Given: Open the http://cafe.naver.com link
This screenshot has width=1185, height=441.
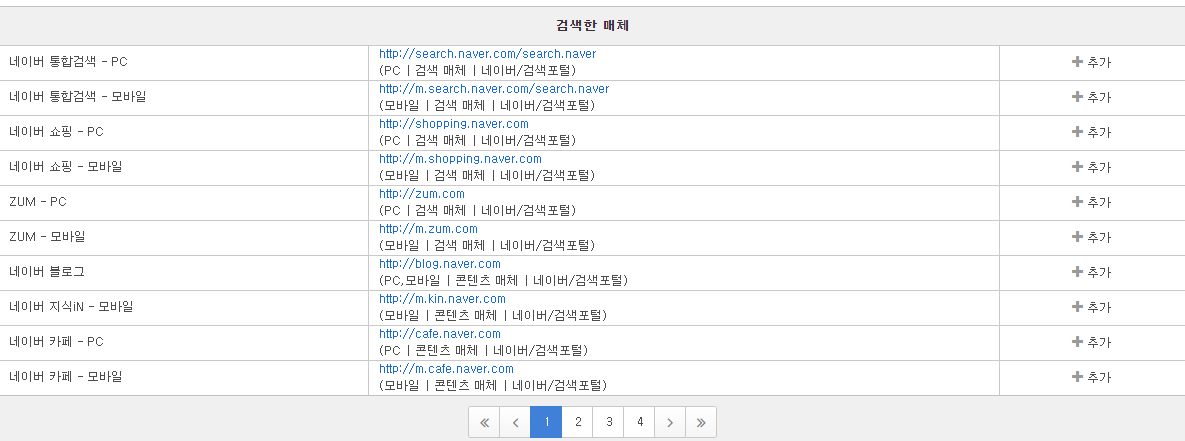Looking at the screenshot, I should (440, 334).
